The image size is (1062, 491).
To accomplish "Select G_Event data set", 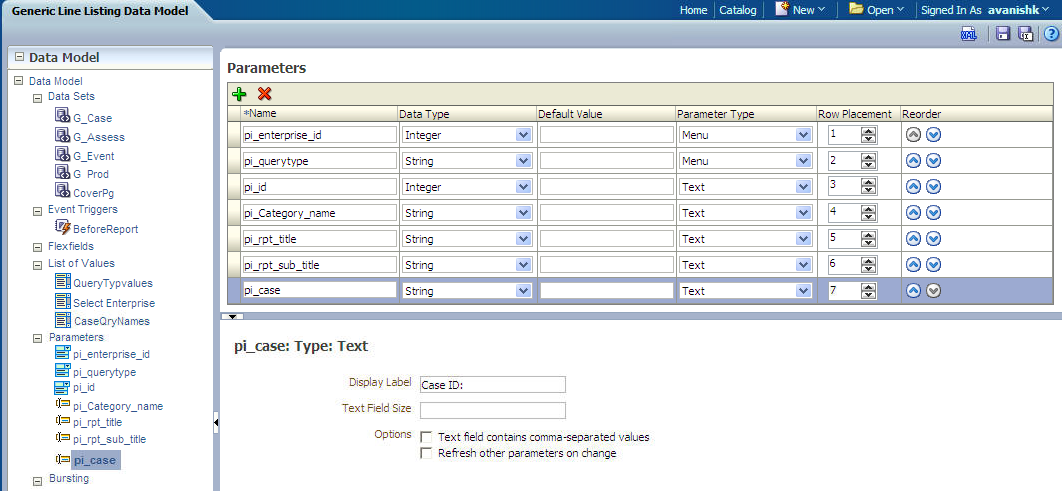I will [x=93, y=156].
